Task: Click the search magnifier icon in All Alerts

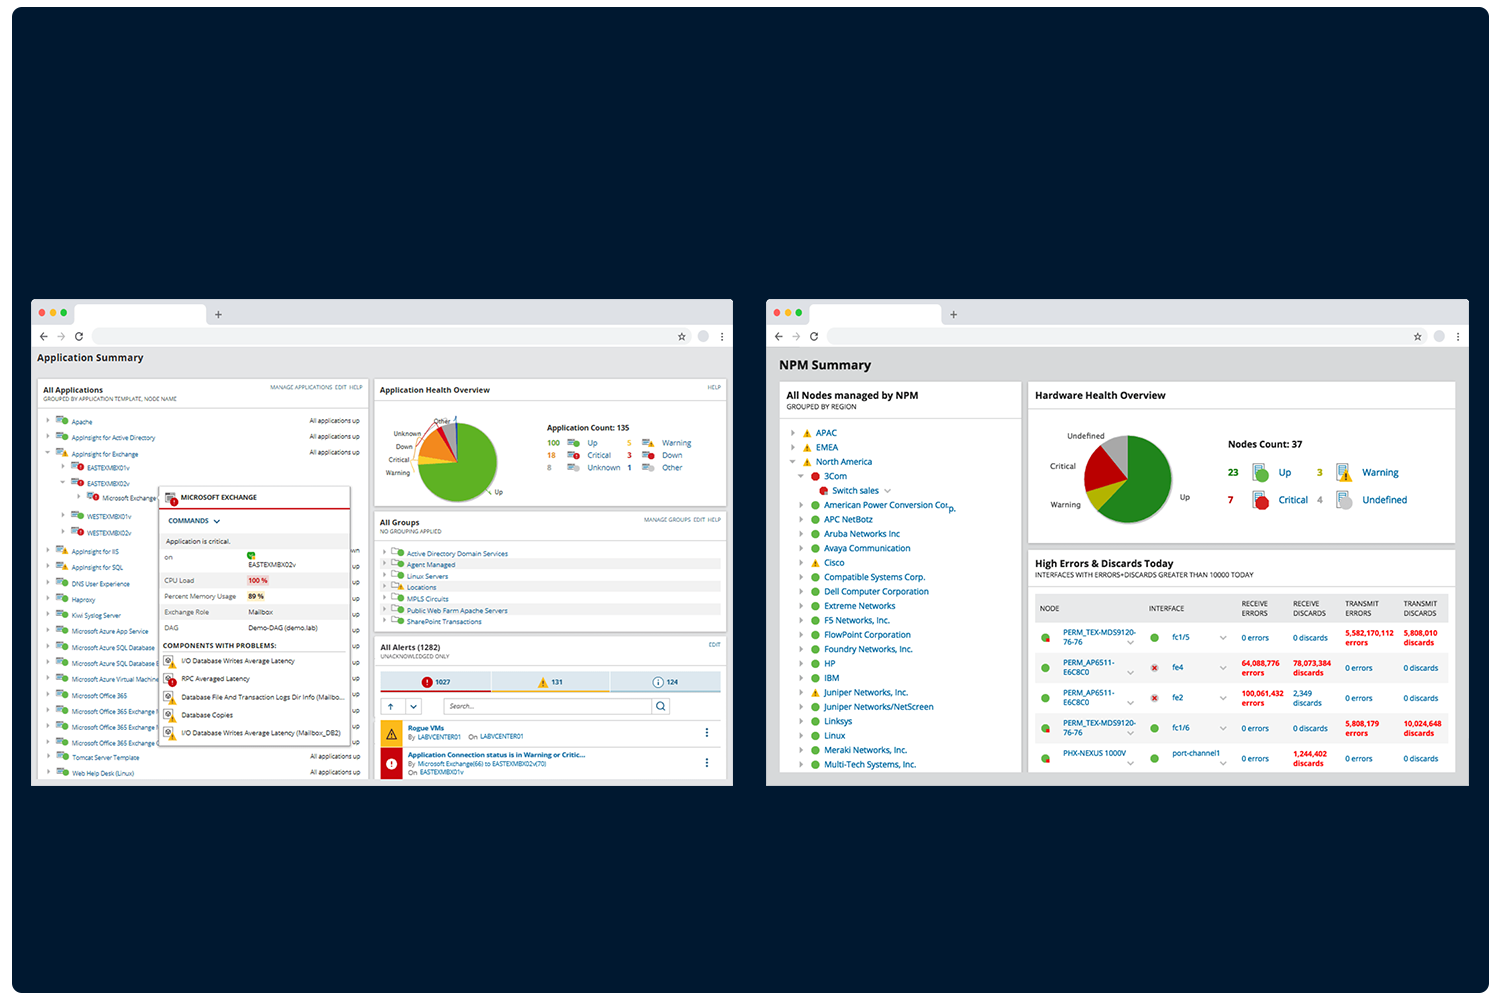Action: click(x=660, y=707)
